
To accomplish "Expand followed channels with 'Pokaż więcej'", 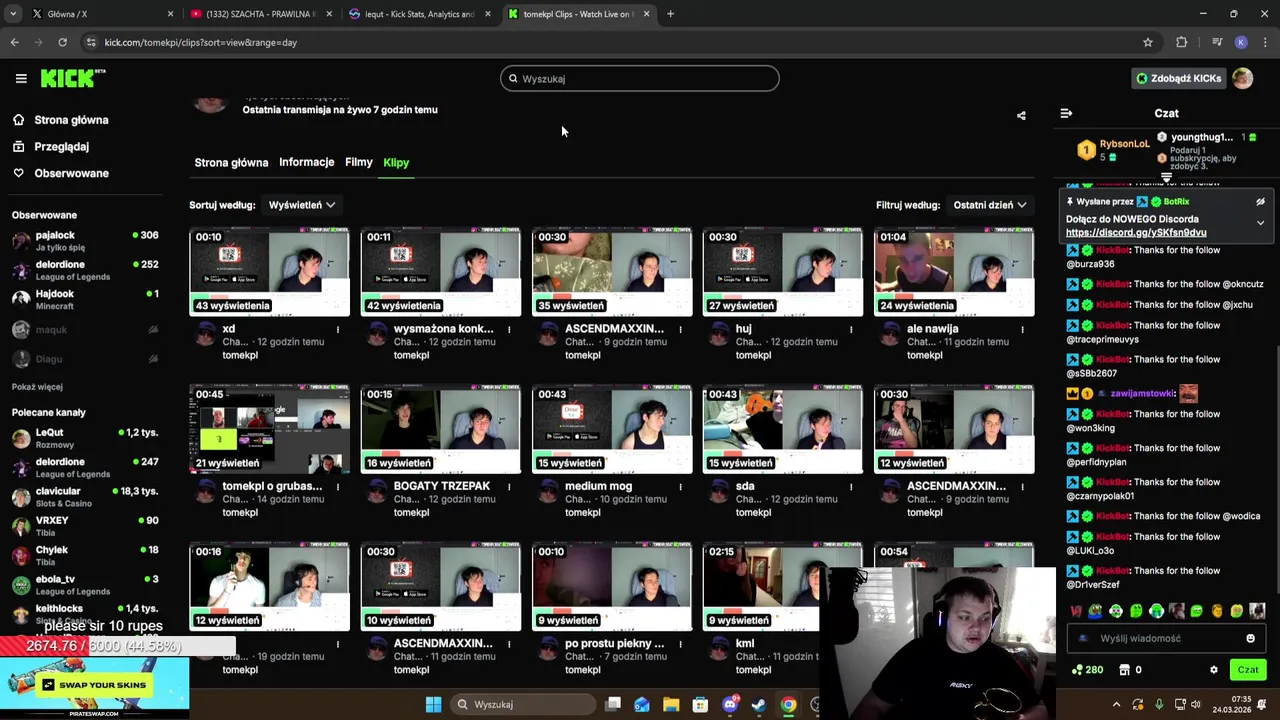I will click(x=37, y=387).
